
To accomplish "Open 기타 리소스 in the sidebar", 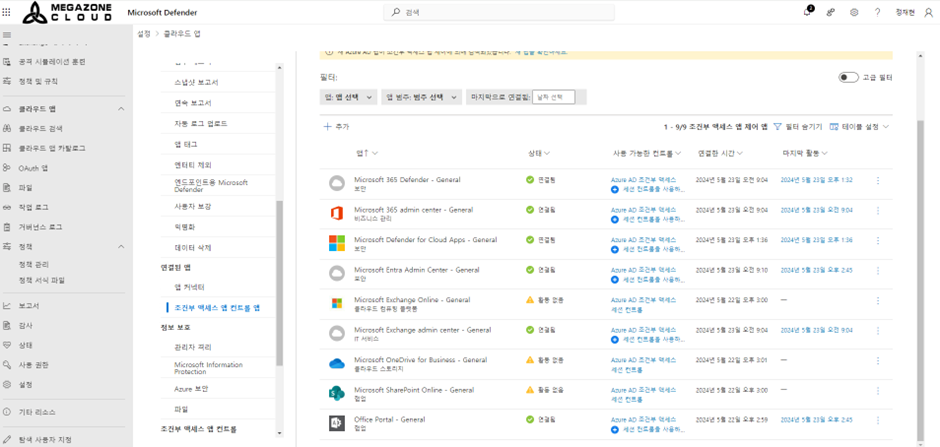I will [37, 412].
